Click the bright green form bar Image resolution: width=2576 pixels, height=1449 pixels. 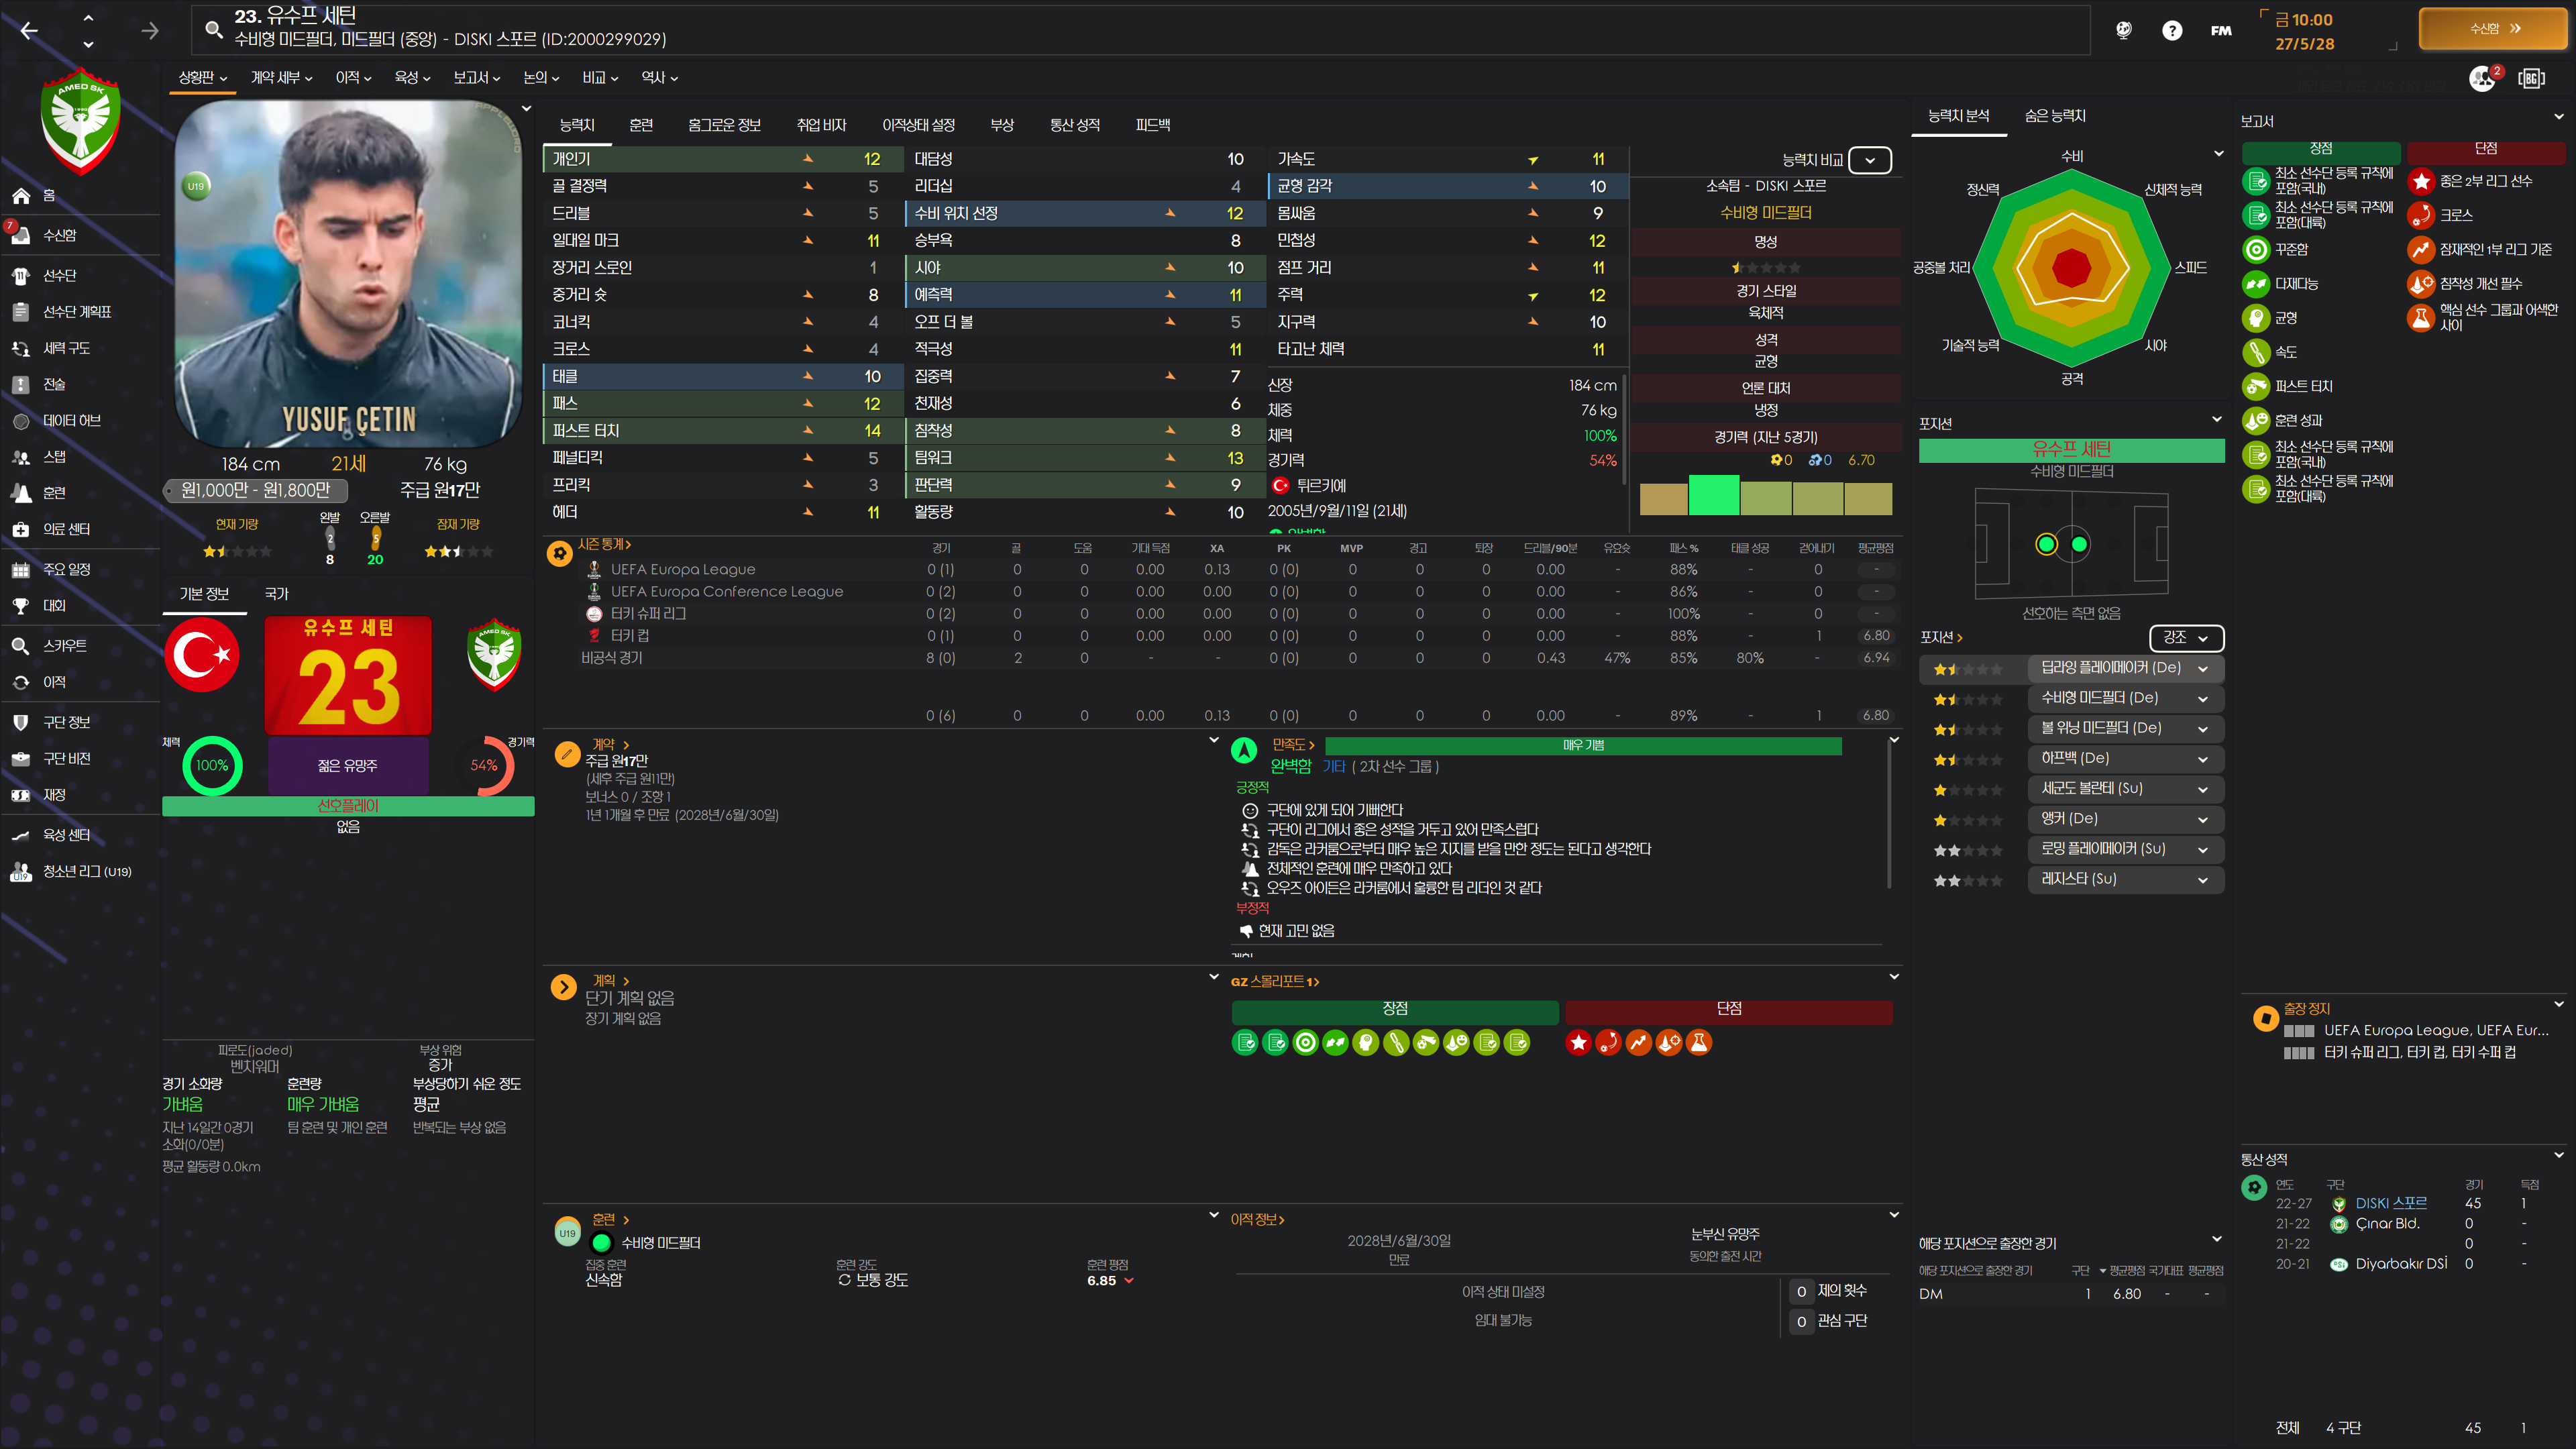1713,495
